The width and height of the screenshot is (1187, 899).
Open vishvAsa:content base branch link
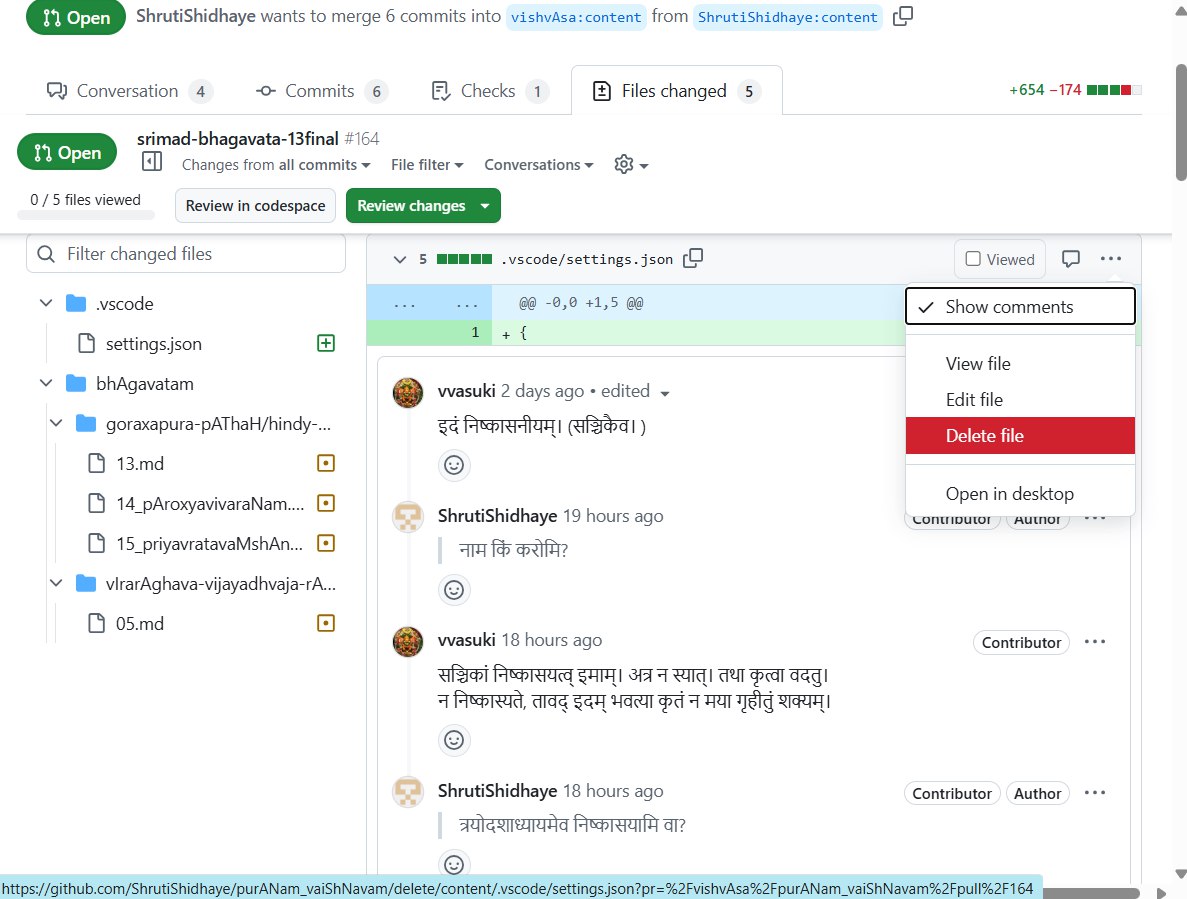click(576, 17)
